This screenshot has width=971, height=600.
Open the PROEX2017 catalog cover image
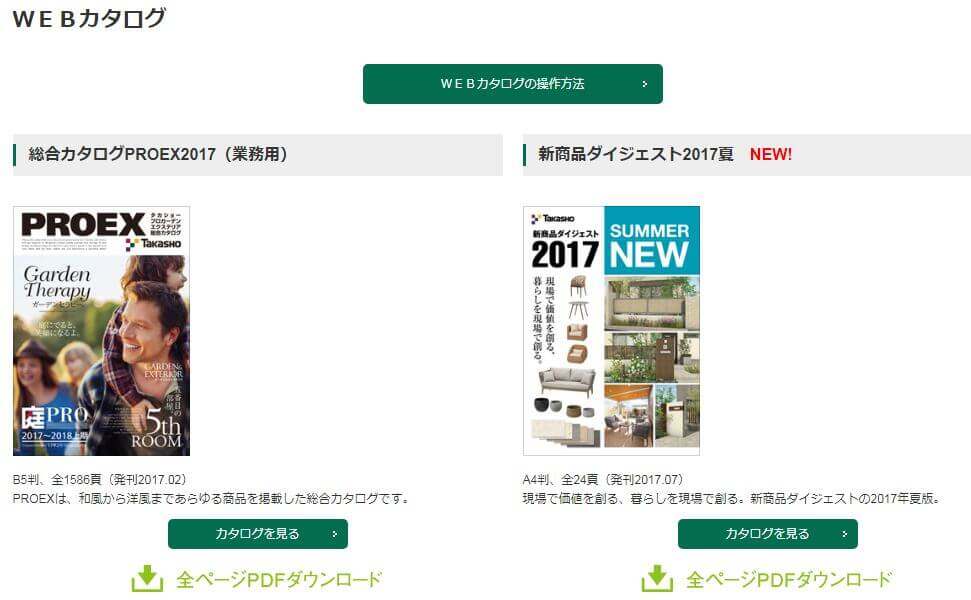coord(102,331)
